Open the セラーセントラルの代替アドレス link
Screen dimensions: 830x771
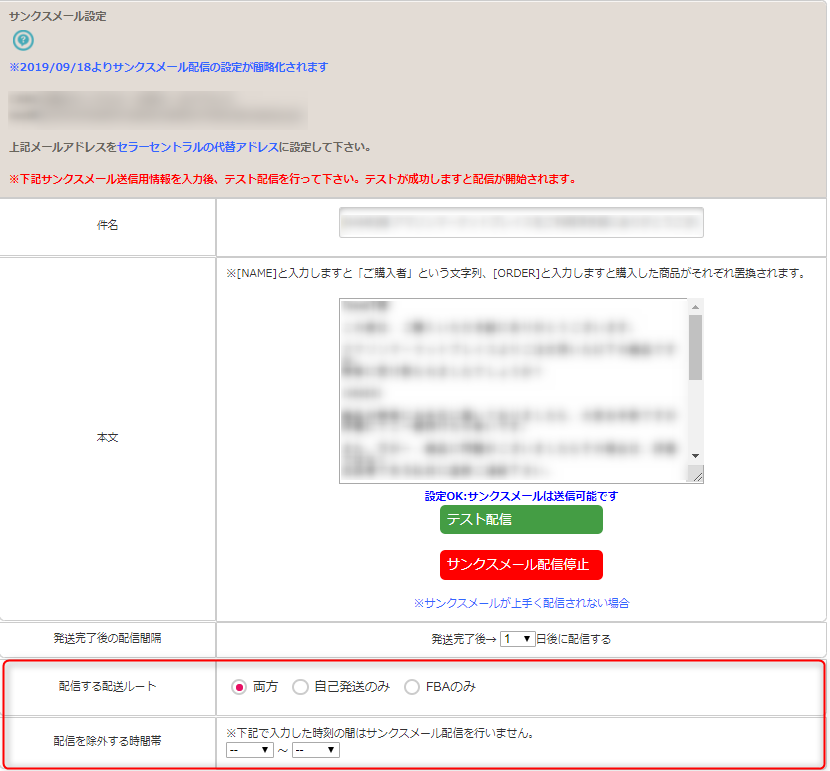[197, 147]
